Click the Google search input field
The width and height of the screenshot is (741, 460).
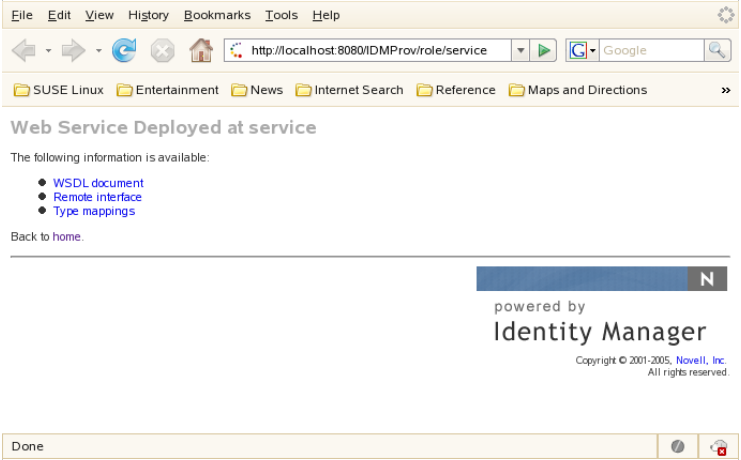(651, 50)
